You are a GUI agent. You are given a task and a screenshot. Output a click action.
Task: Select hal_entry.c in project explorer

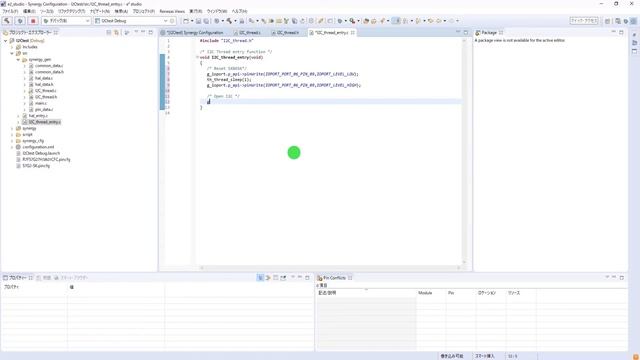click(x=38, y=116)
